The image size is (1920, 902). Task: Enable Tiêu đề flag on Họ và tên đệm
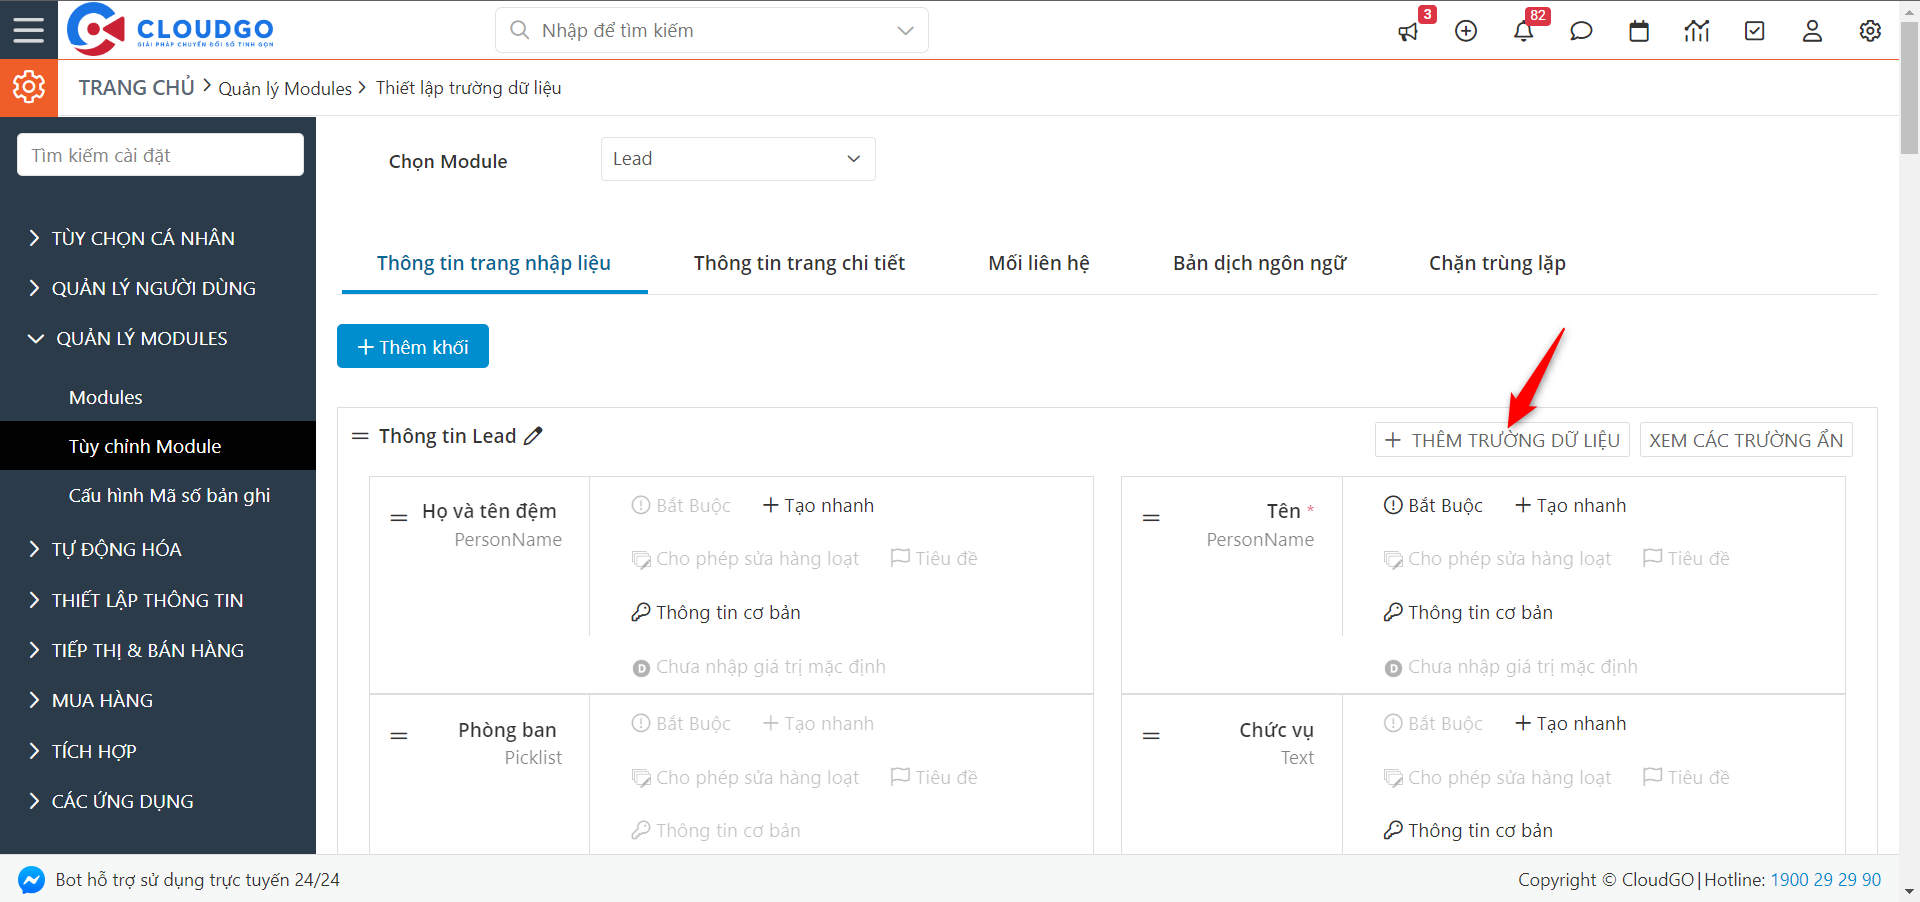click(932, 558)
